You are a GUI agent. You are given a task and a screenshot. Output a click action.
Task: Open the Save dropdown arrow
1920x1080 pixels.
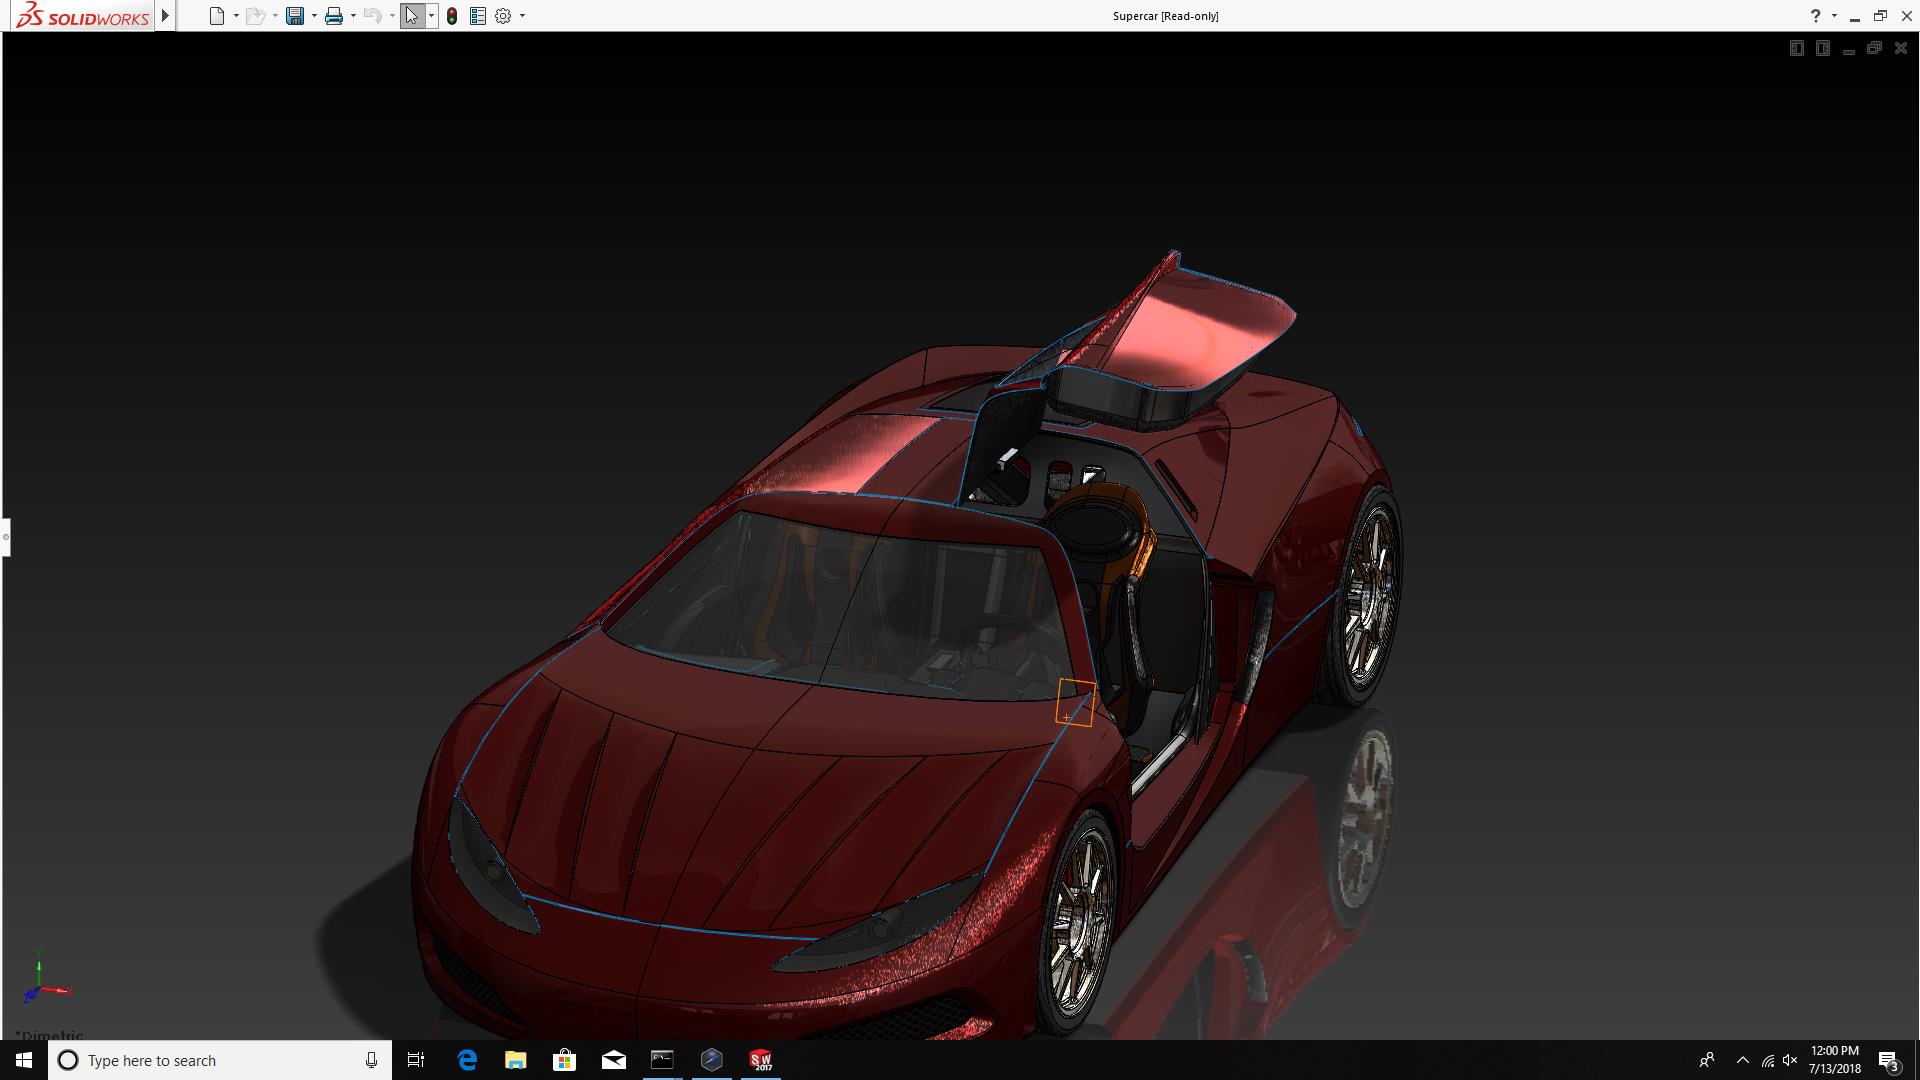click(x=314, y=16)
